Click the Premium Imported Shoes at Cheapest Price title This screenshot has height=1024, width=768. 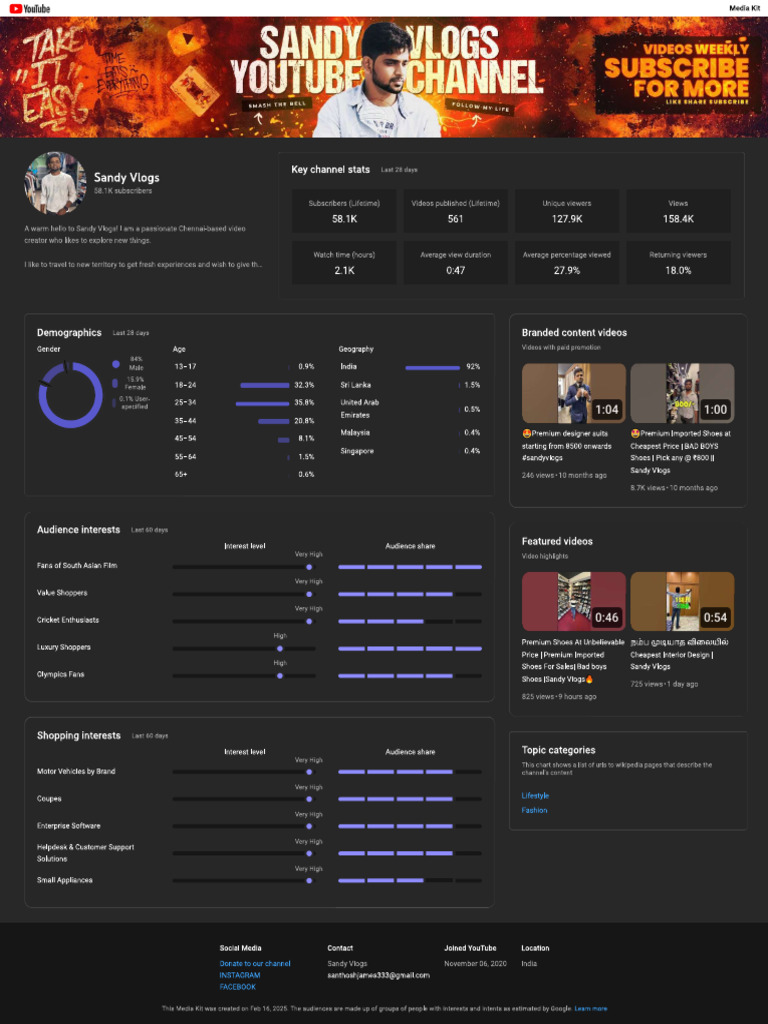(x=680, y=451)
